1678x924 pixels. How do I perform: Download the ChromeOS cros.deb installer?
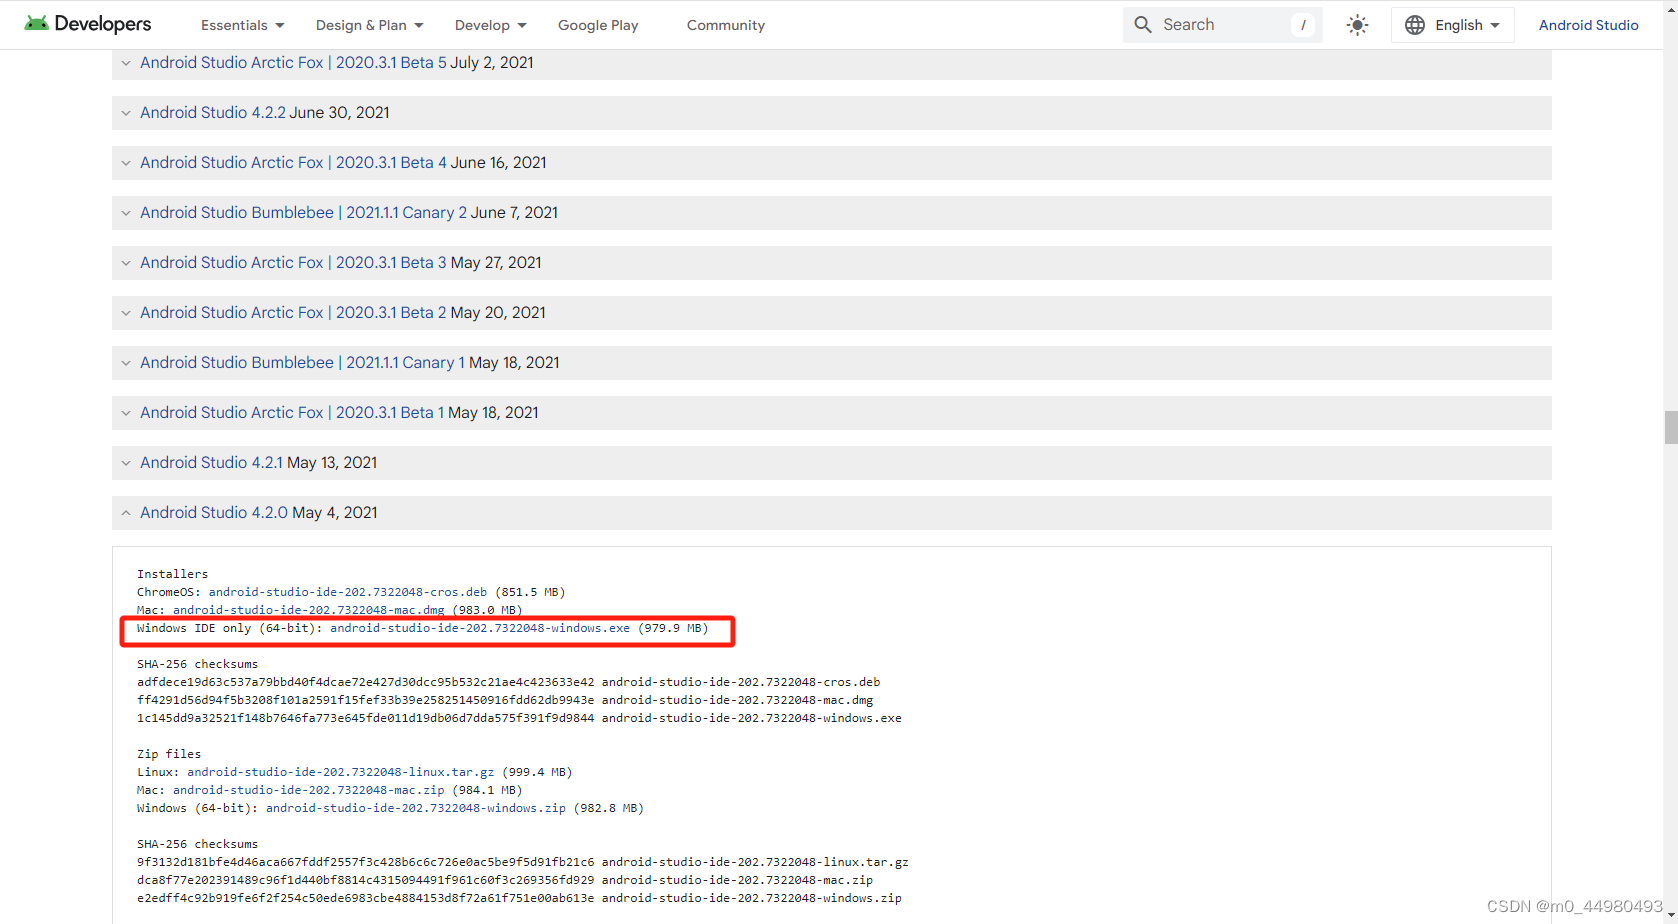click(348, 592)
